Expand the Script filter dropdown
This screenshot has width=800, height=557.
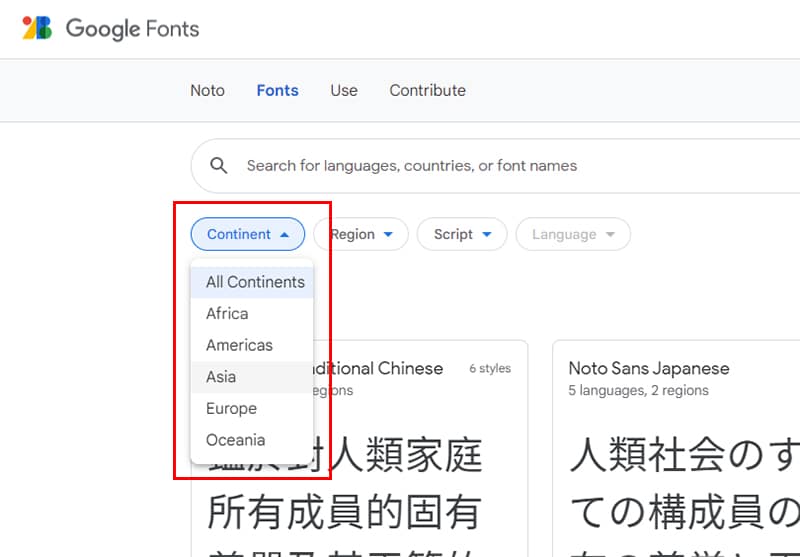[x=462, y=234]
